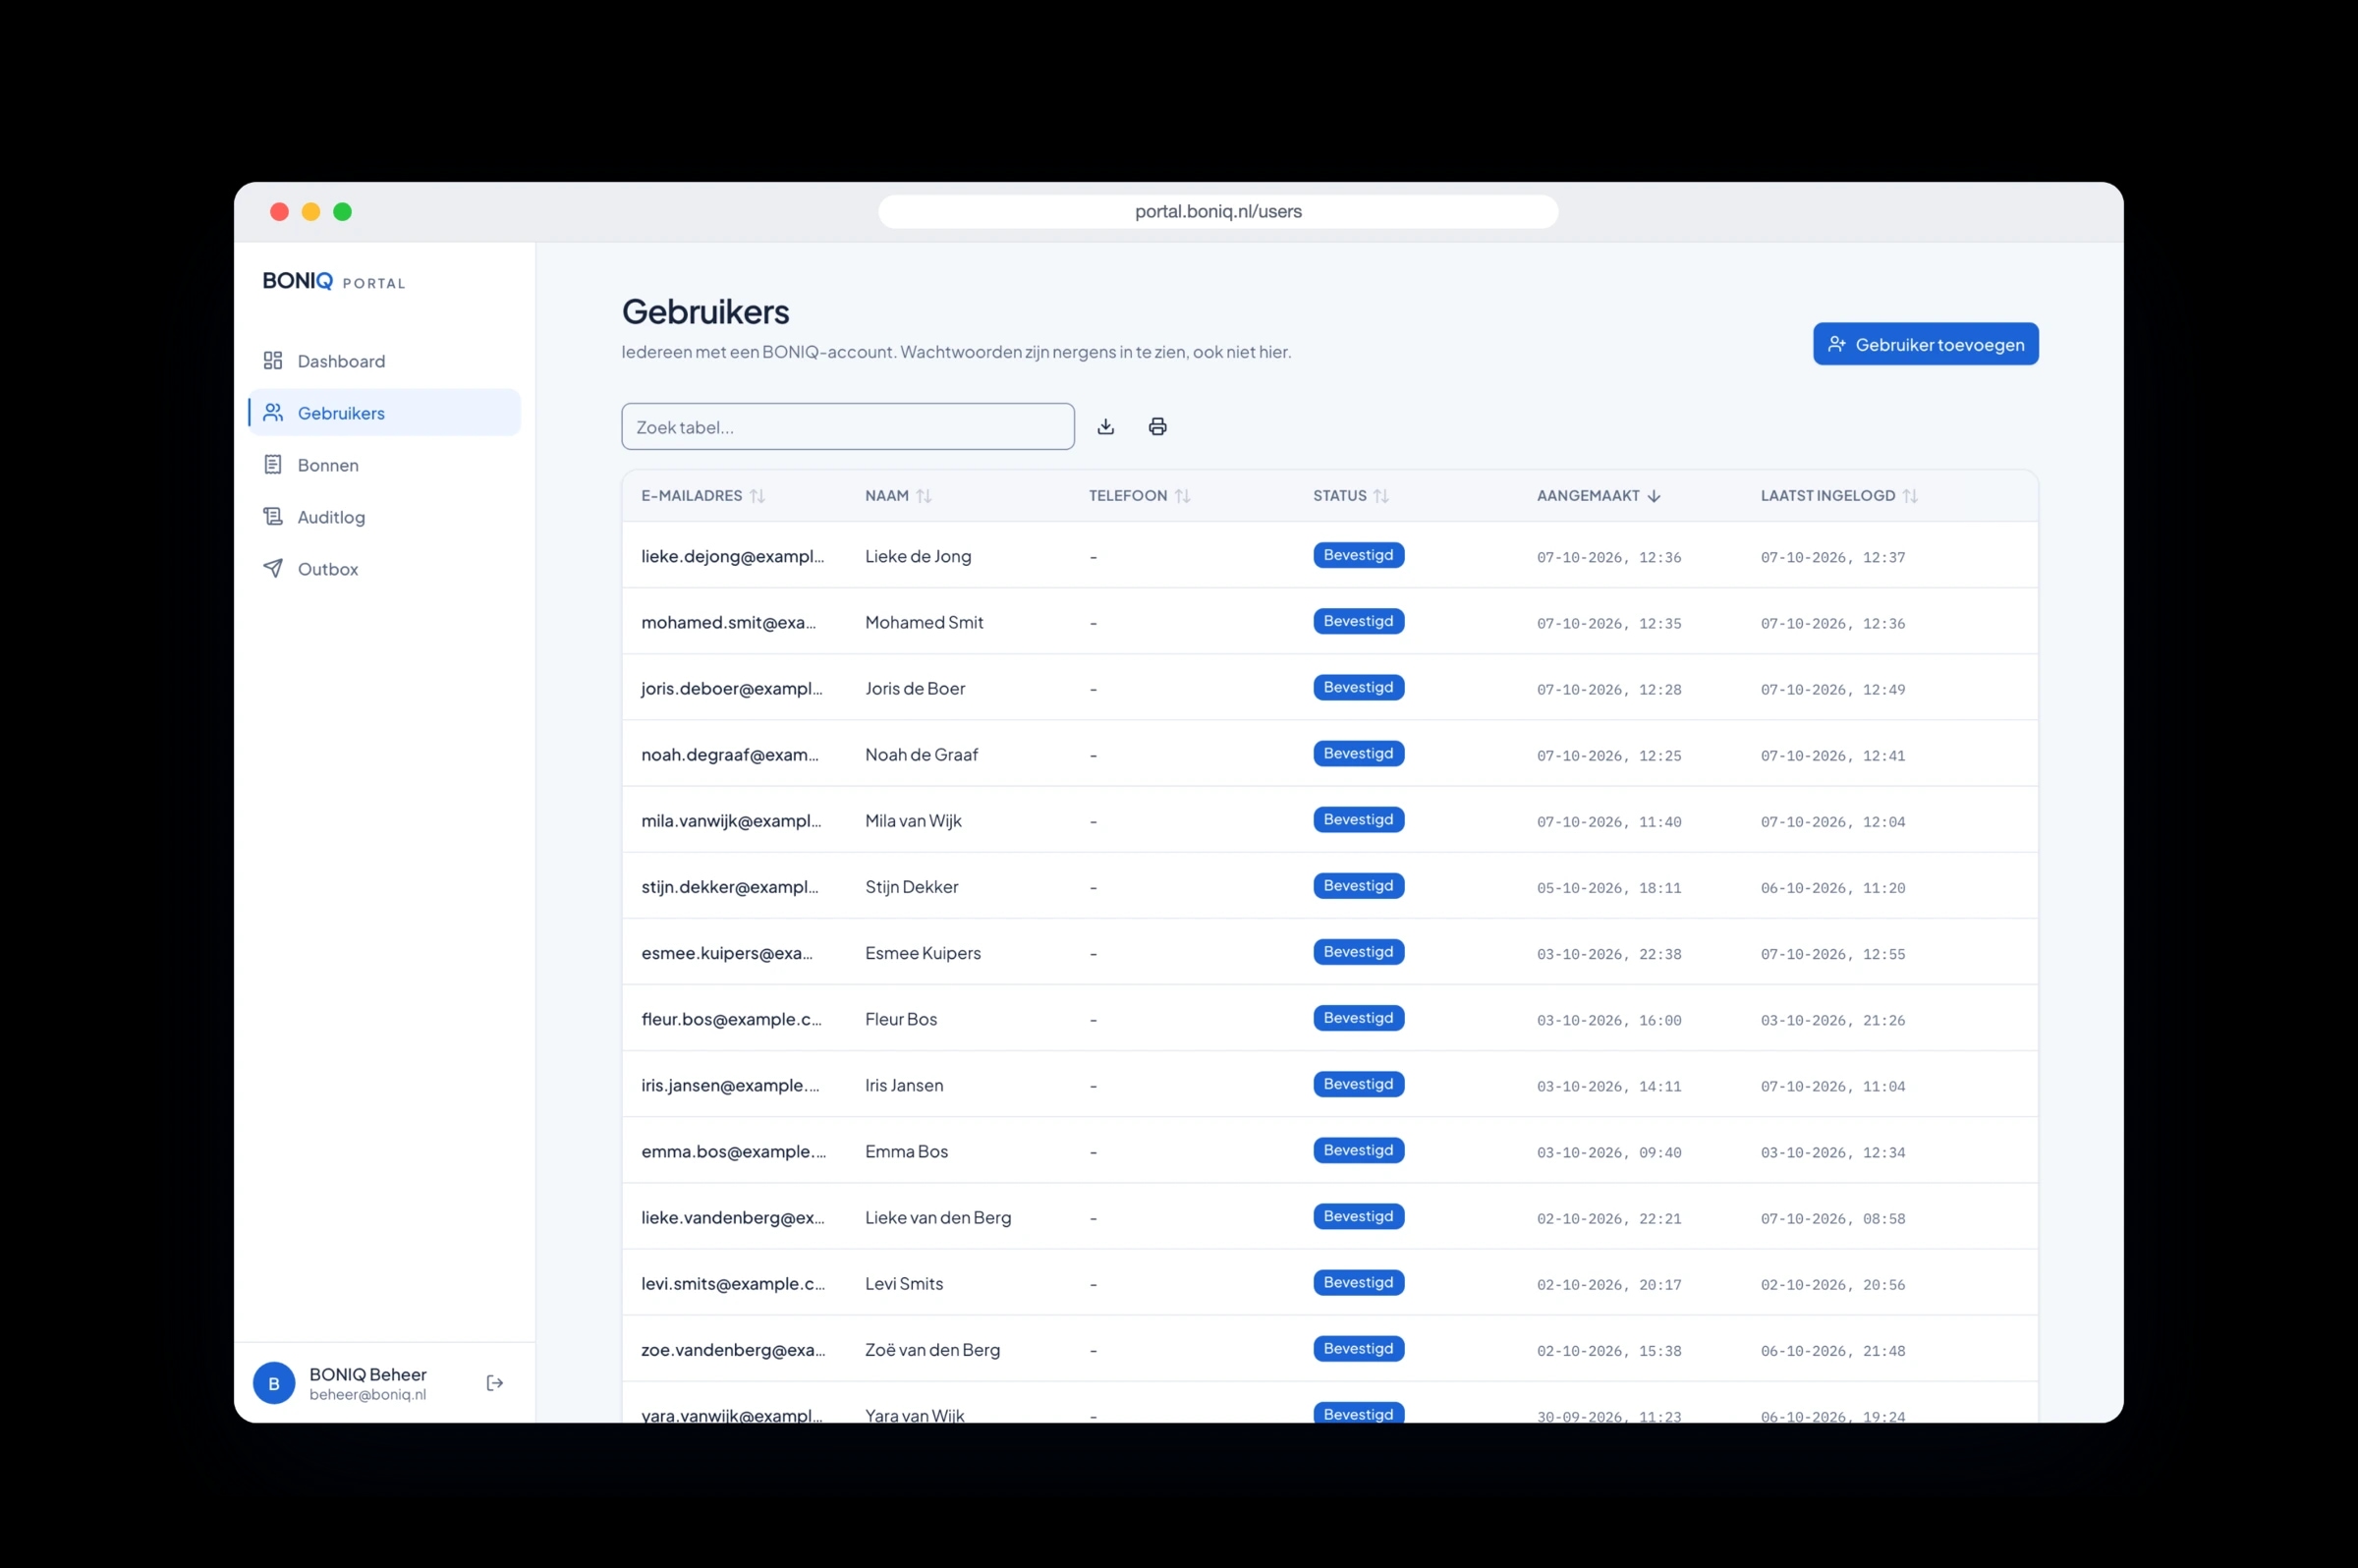Toggle Aangemaakt descending sort arrow
2358x1568 pixels.
1653,496
